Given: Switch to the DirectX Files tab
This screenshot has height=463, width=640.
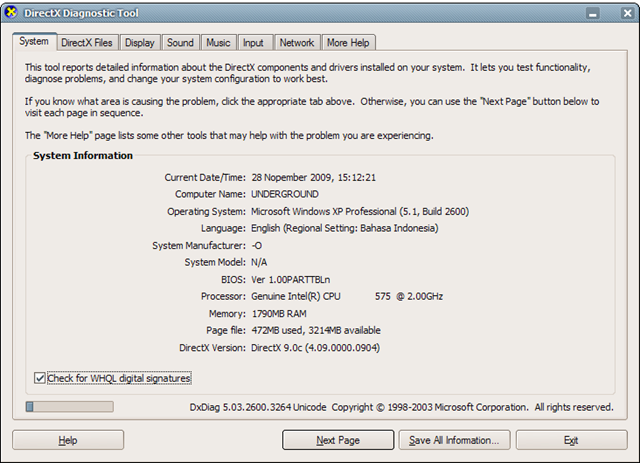Looking at the screenshot, I should click(x=87, y=43).
